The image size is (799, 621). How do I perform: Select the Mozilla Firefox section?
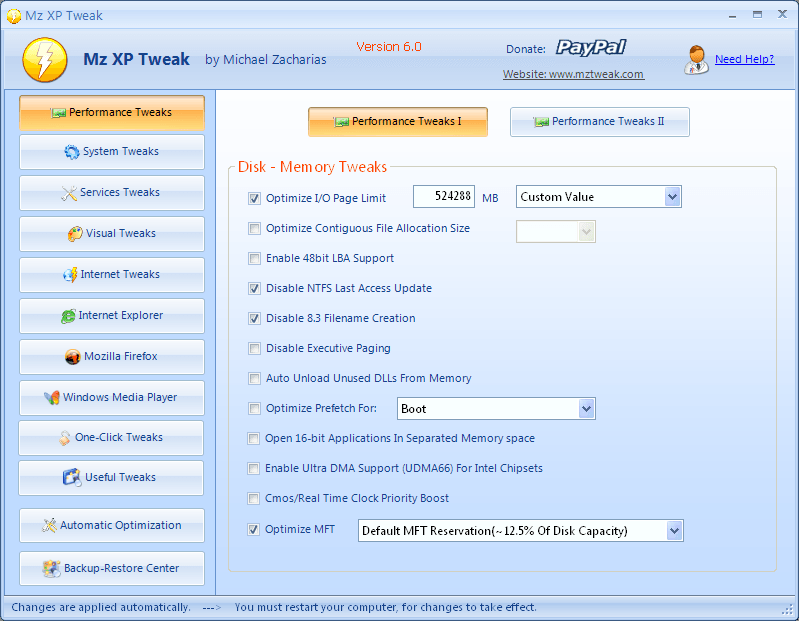(x=112, y=357)
